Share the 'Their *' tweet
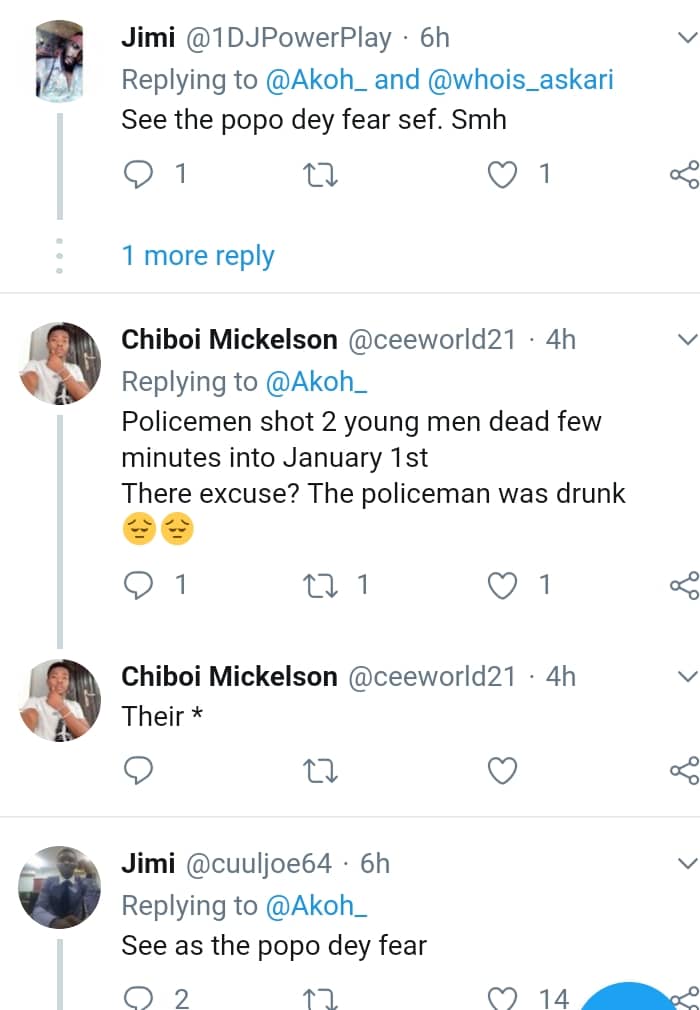This screenshot has width=700, height=1010. [684, 771]
